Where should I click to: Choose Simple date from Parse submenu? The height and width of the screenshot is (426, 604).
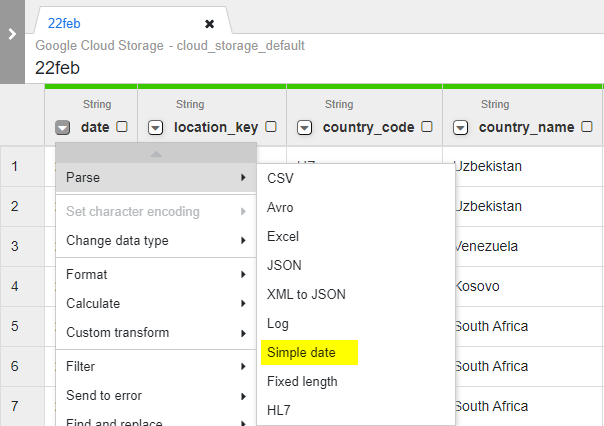[301, 352]
